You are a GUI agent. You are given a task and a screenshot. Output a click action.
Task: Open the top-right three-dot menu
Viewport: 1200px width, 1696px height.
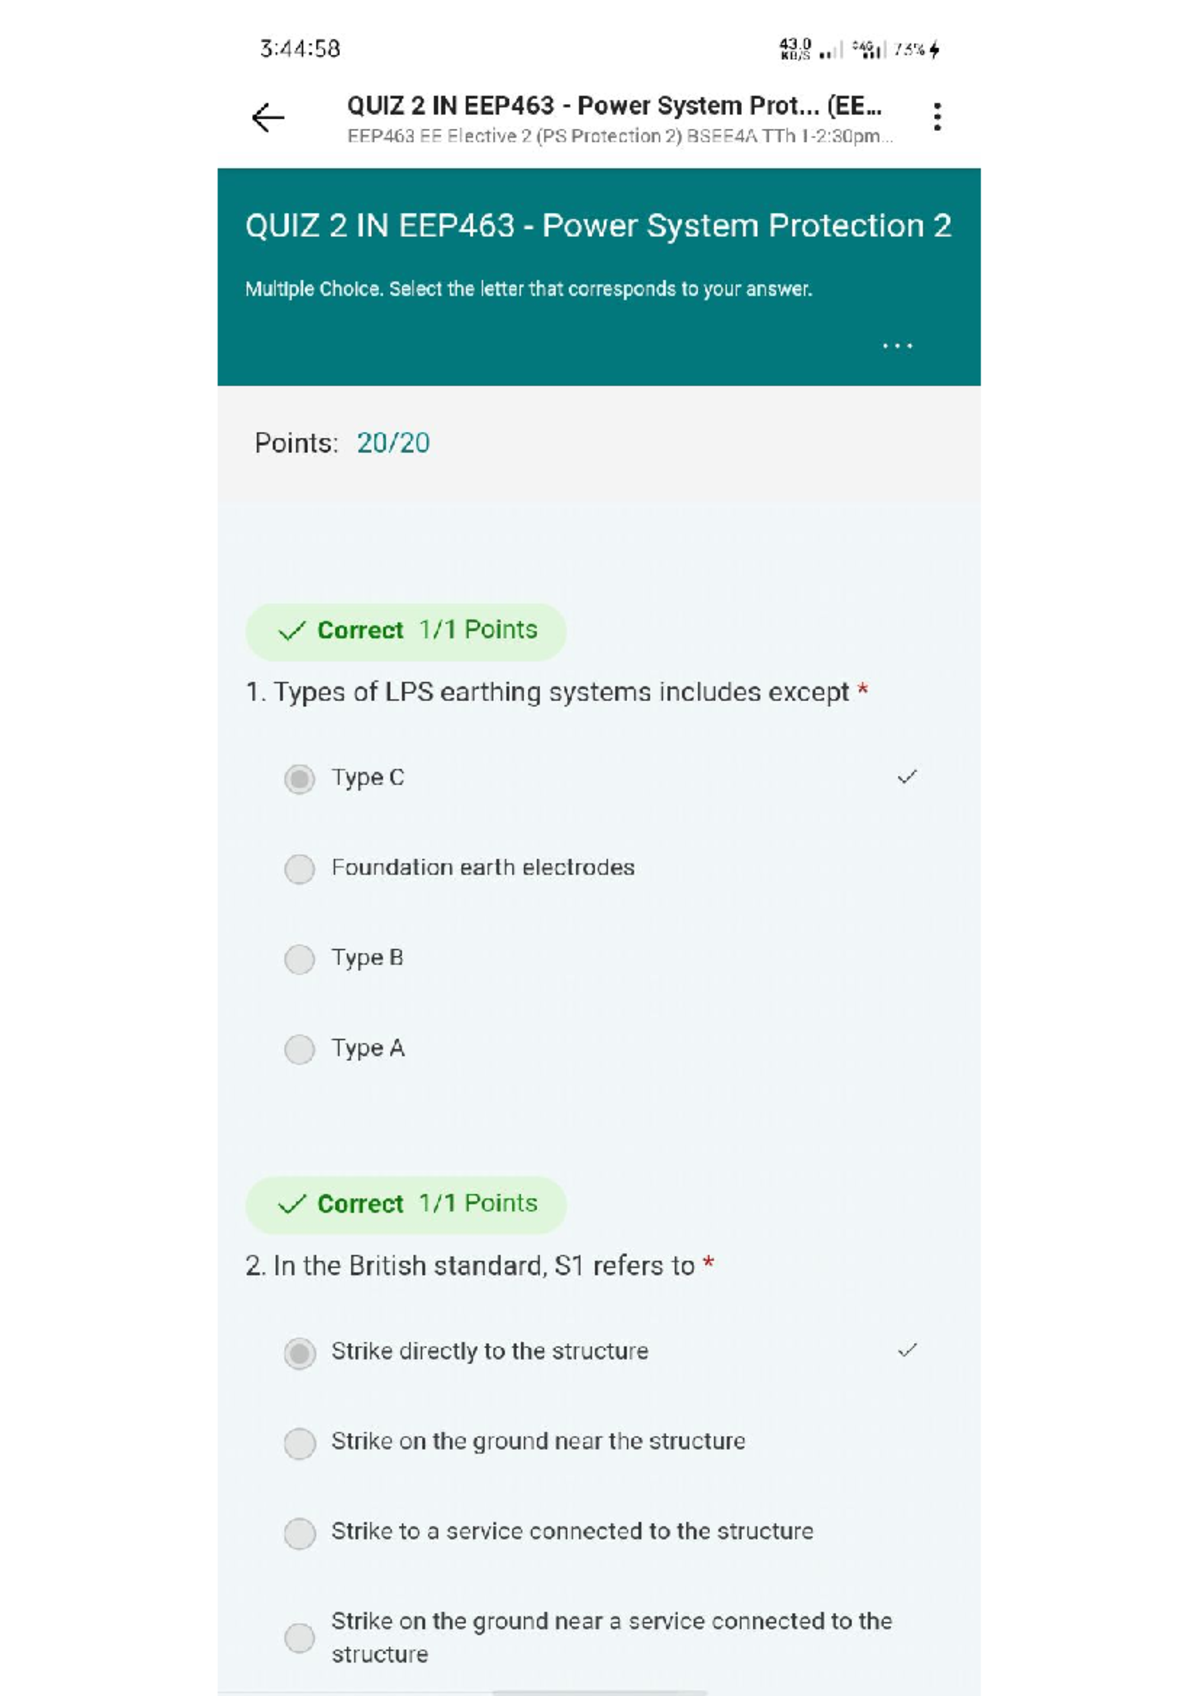tap(937, 115)
